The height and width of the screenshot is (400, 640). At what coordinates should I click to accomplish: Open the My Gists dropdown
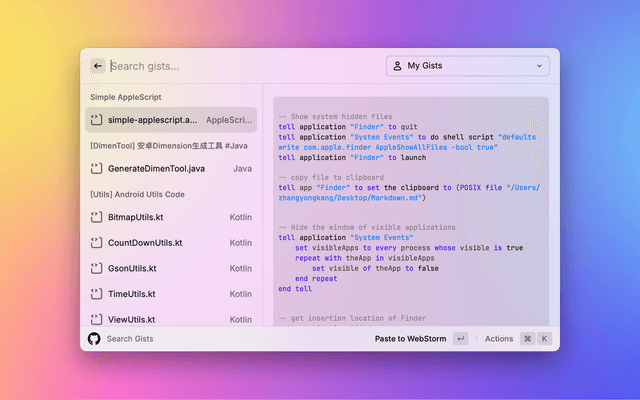(x=467, y=66)
